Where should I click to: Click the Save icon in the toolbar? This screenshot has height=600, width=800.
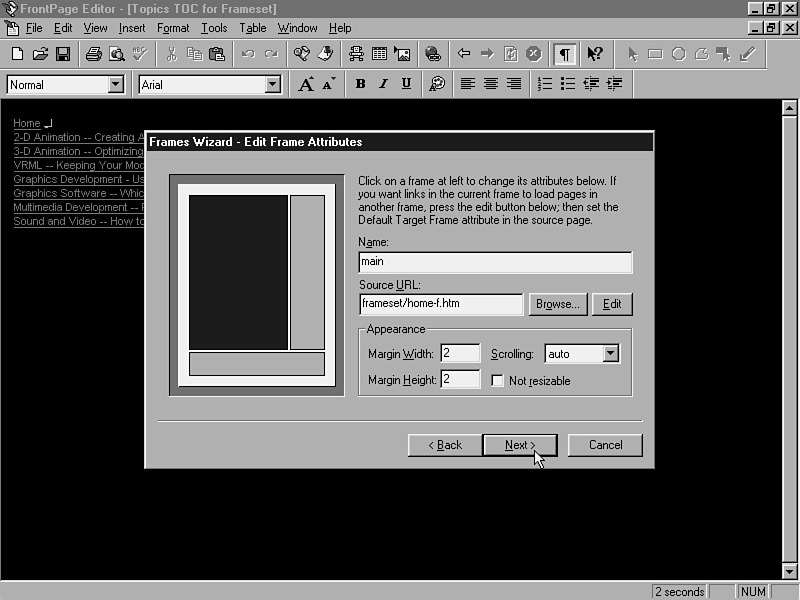pyautogui.click(x=63, y=54)
